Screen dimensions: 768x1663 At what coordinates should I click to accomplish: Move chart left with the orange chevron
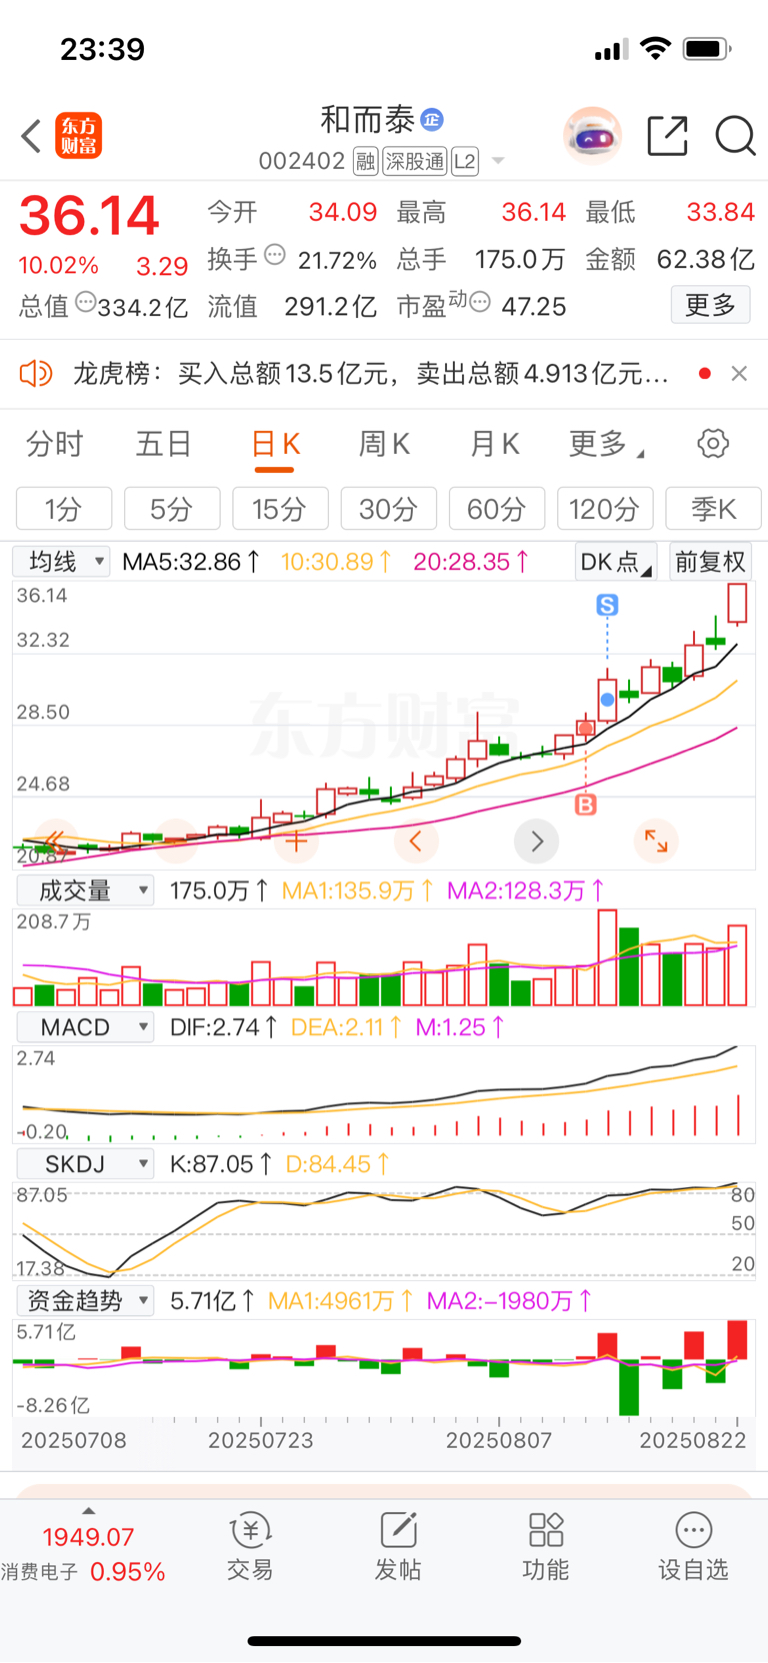pyautogui.click(x=416, y=841)
